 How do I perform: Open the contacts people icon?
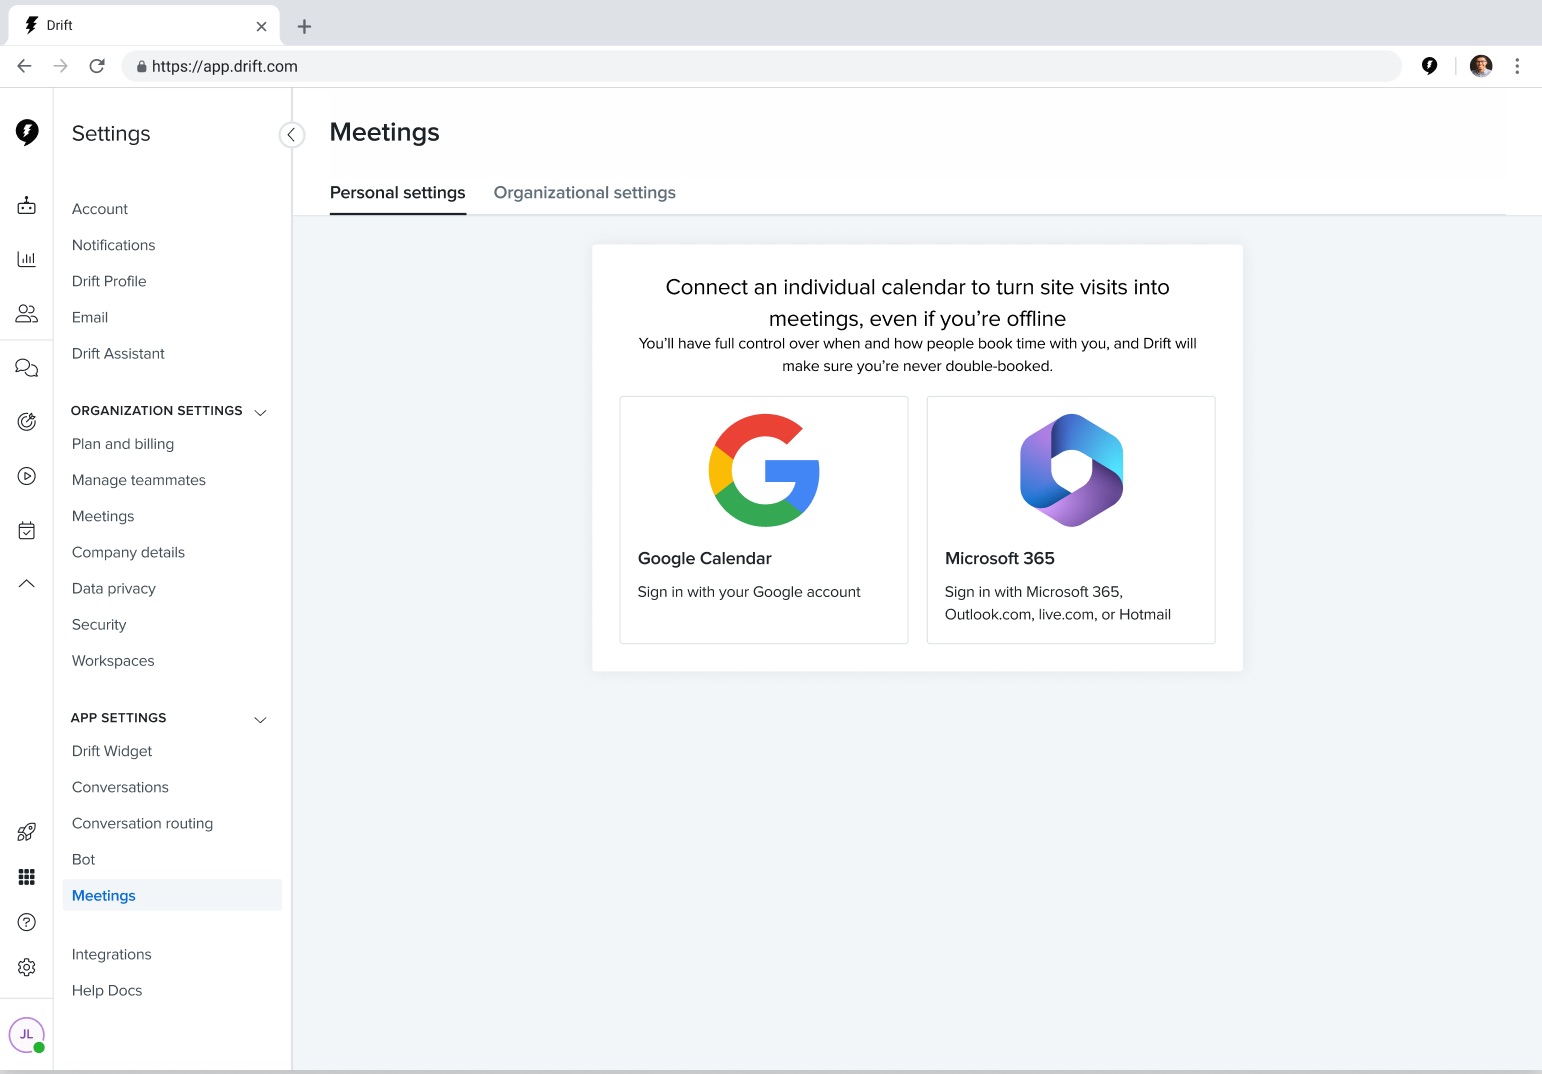pos(27,314)
